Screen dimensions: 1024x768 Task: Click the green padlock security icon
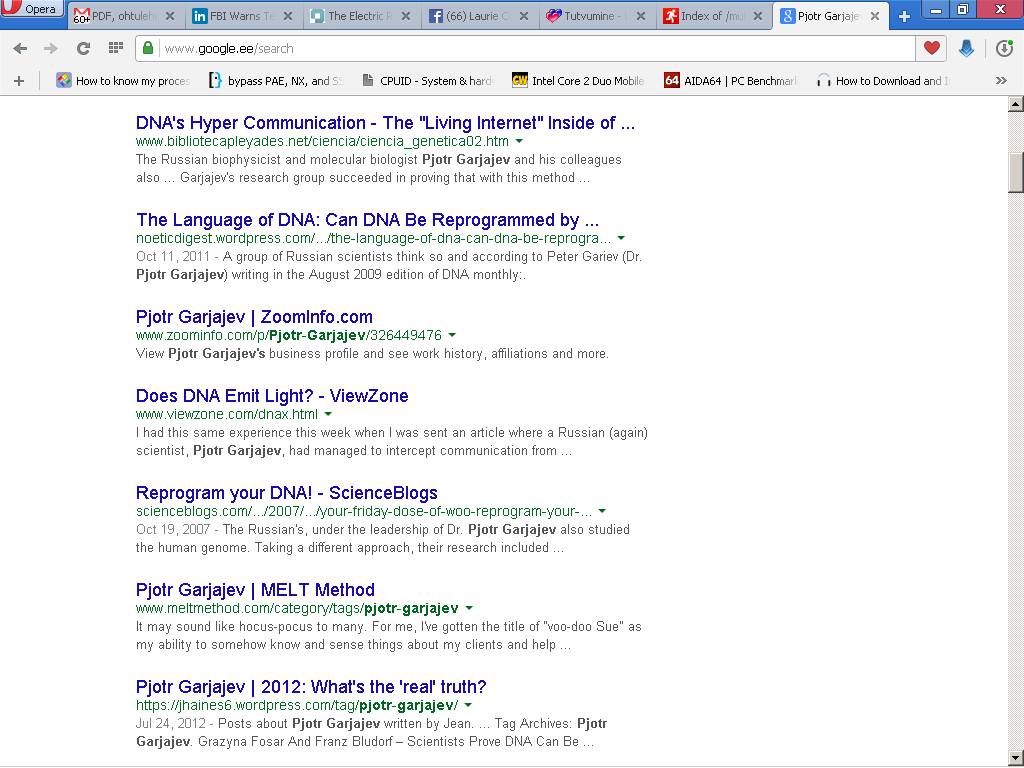pos(148,48)
